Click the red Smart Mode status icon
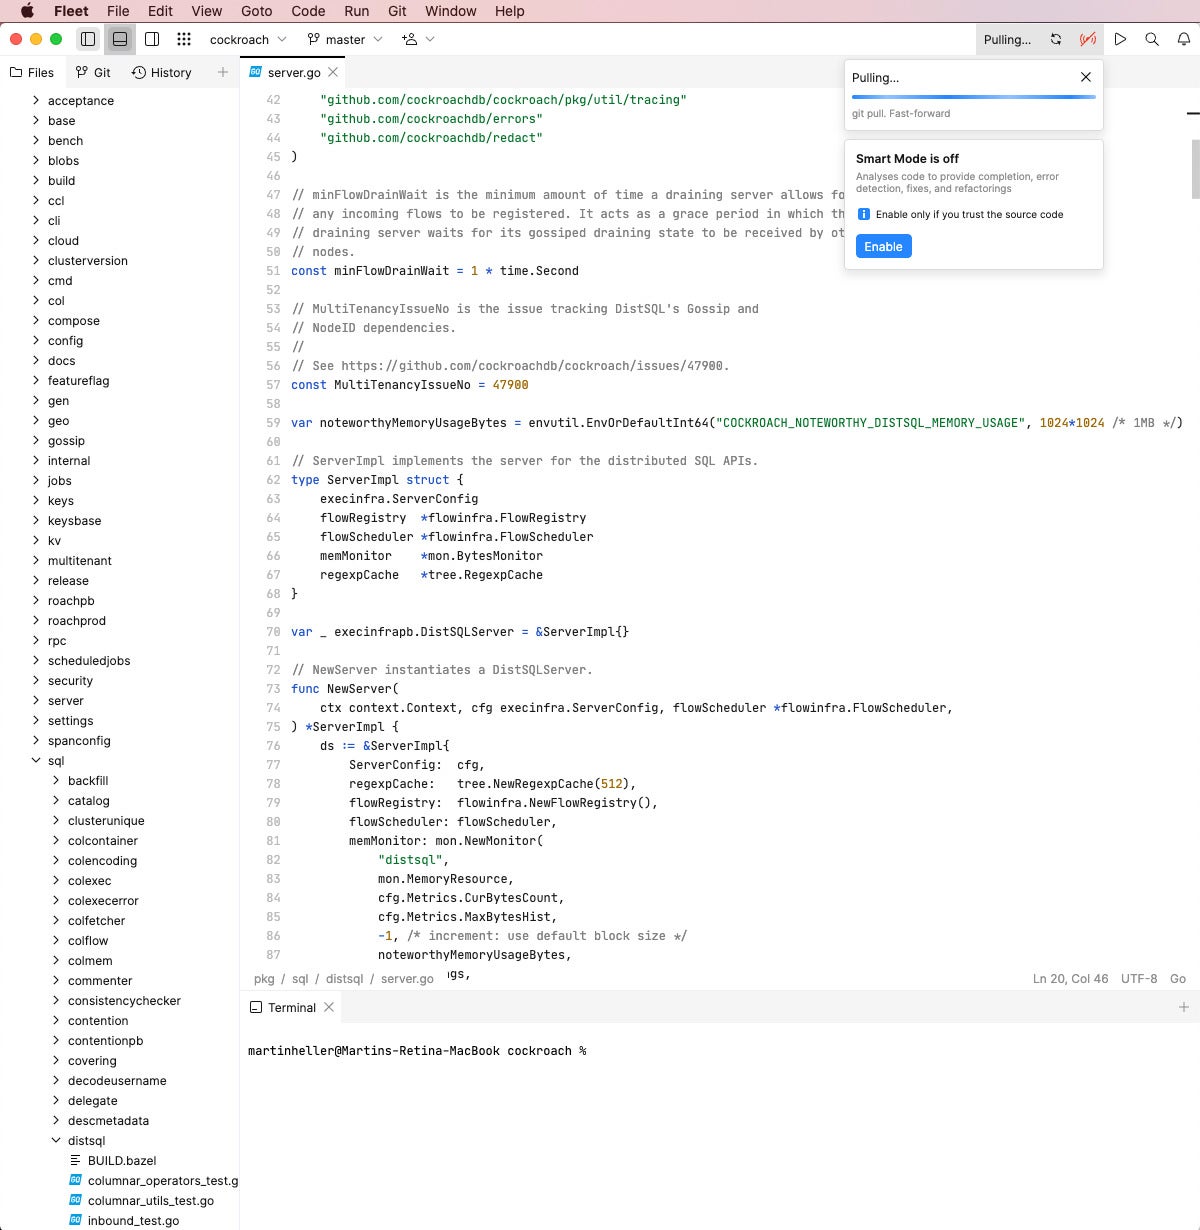 pos(1088,39)
